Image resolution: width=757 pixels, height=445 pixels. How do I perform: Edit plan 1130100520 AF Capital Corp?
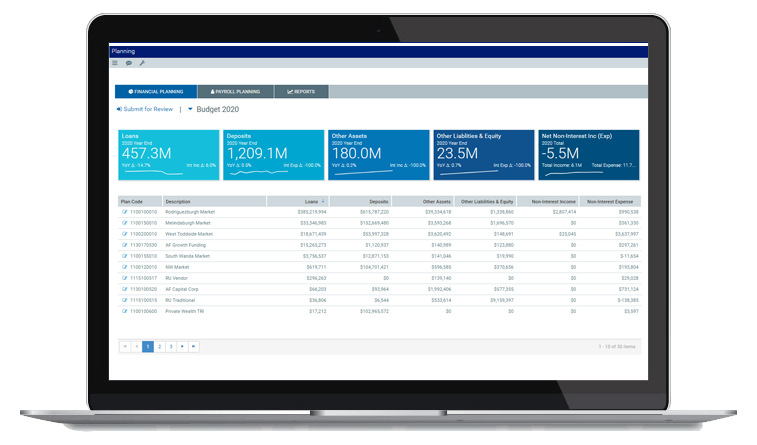click(125, 289)
